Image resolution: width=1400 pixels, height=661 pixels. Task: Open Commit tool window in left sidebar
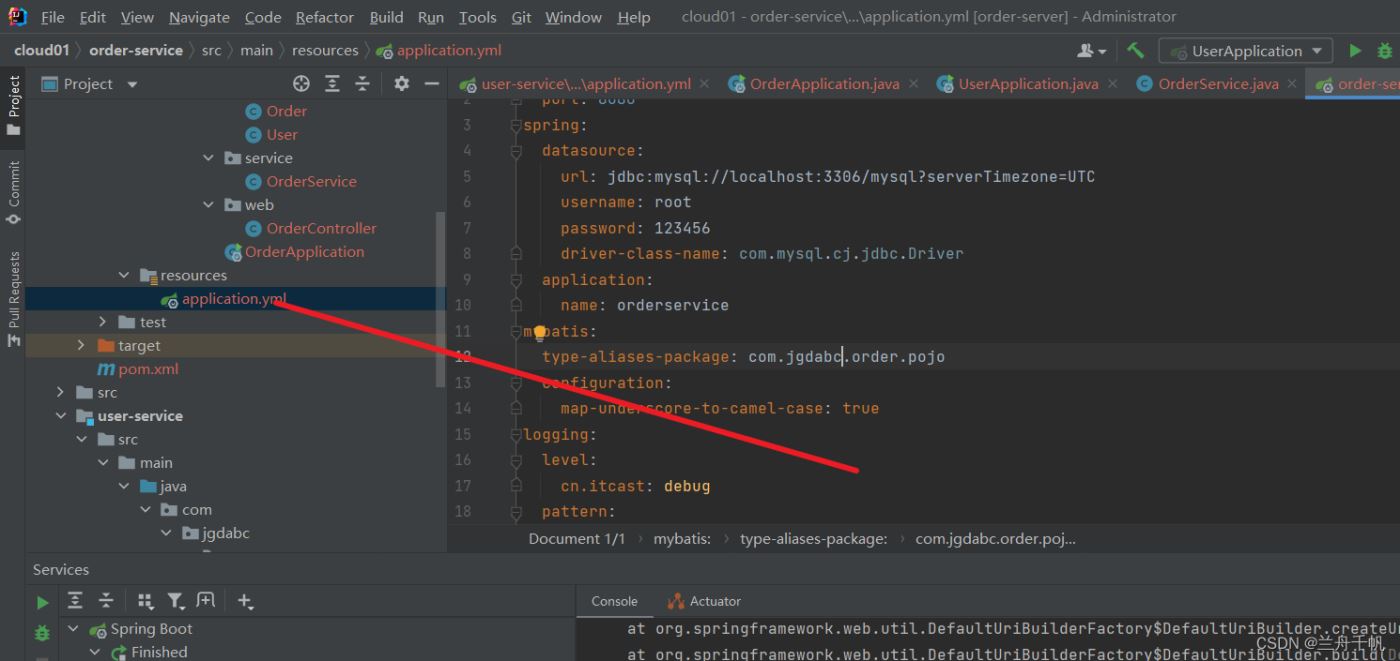[x=14, y=192]
